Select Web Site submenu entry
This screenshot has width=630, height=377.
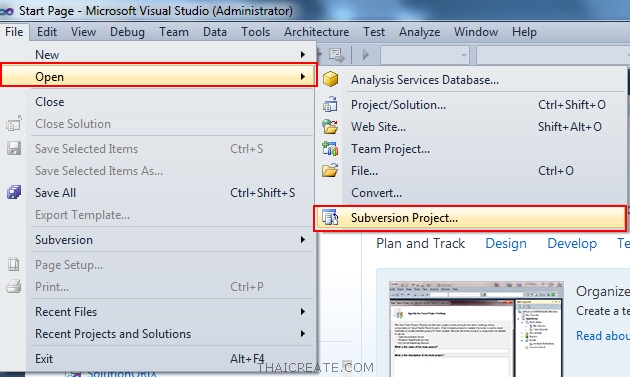[471, 127]
